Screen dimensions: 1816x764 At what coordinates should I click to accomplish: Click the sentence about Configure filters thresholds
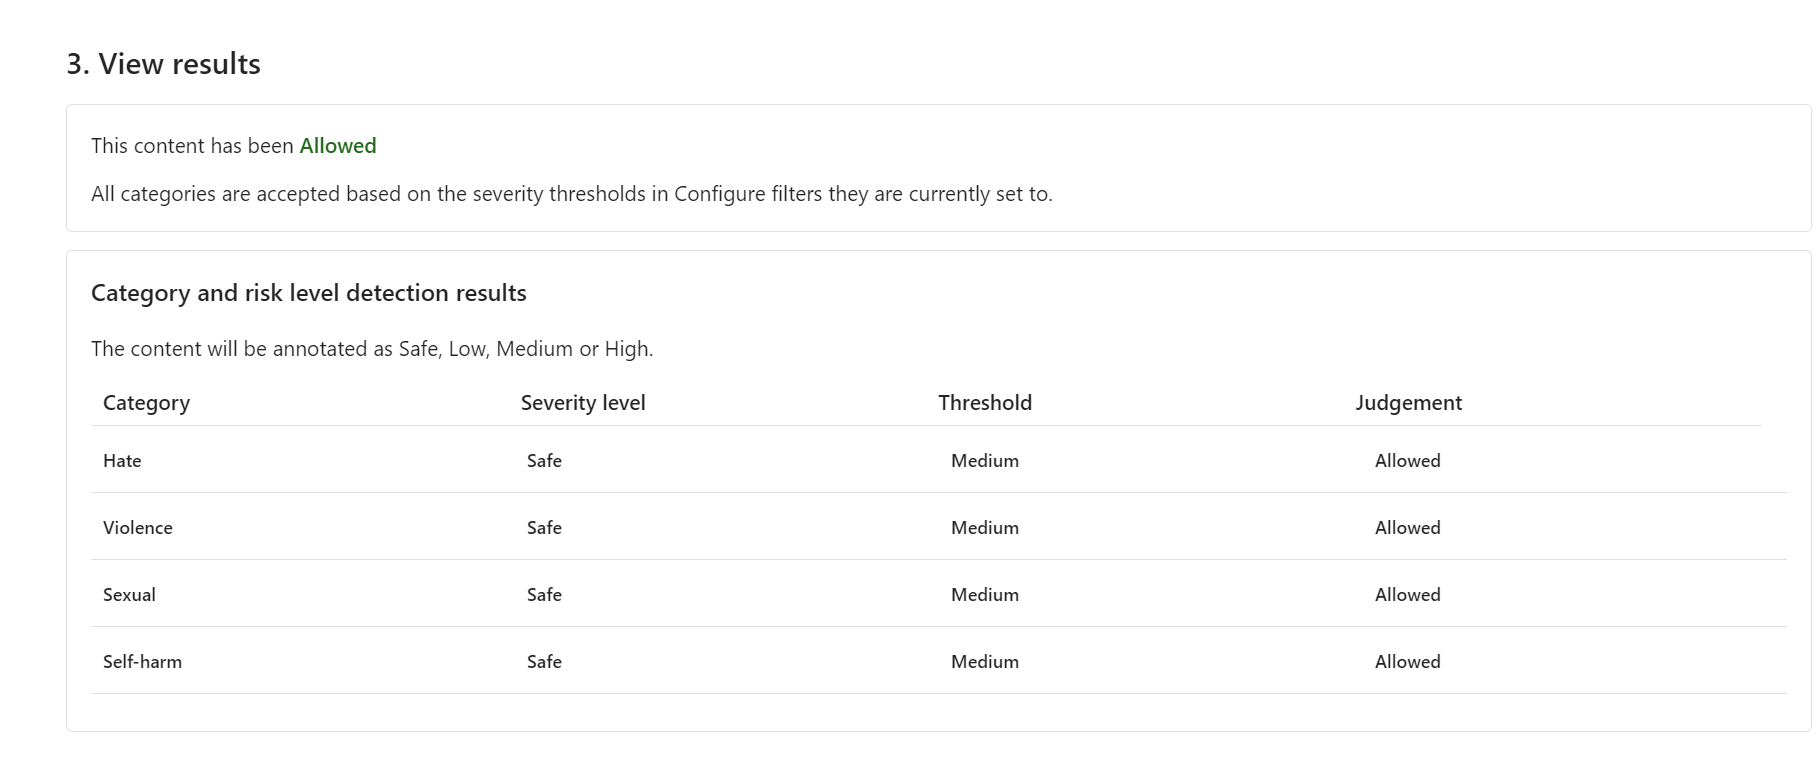pos(571,194)
